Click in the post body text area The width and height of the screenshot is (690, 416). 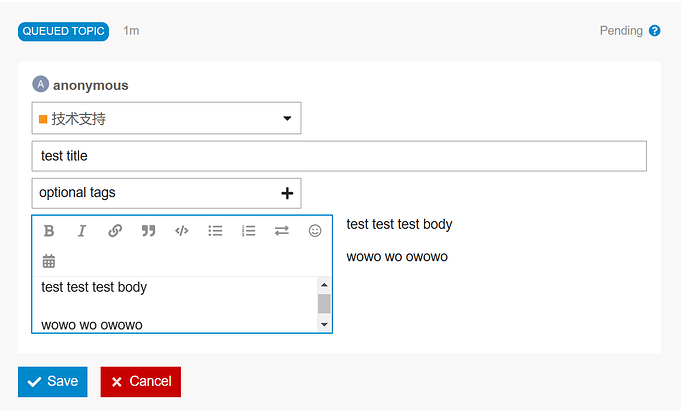pyautogui.click(x=175, y=305)
